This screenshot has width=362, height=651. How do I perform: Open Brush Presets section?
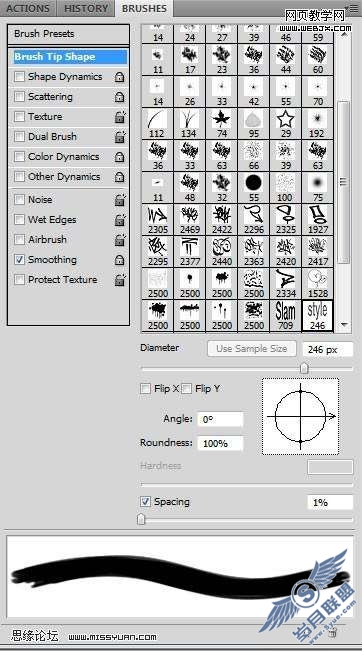coord(68,34)
